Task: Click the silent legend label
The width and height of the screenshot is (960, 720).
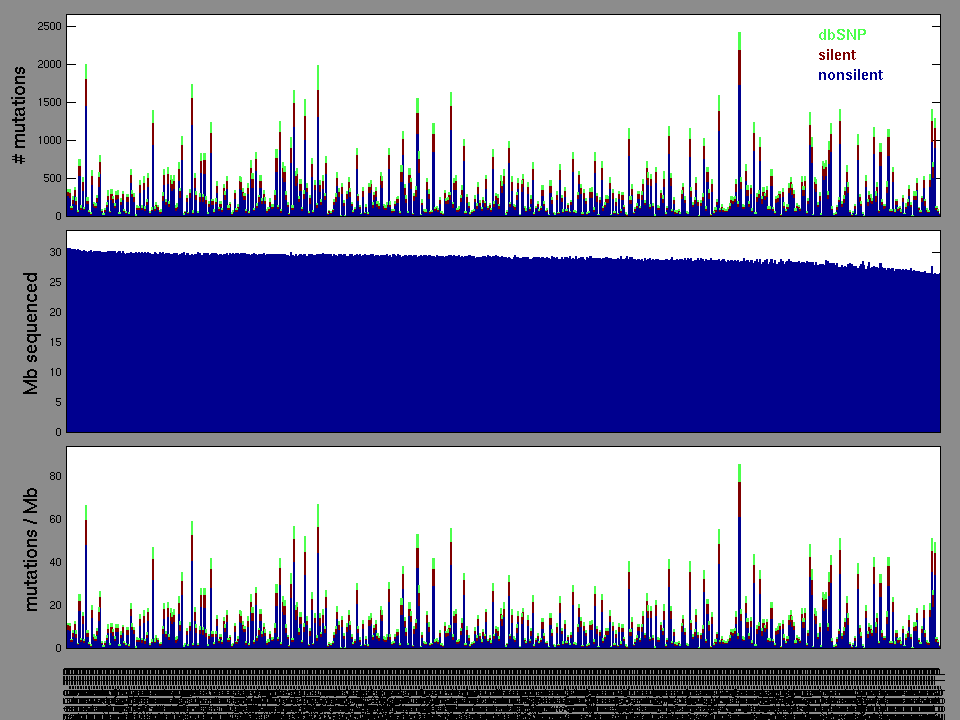Action: (836, 55)
